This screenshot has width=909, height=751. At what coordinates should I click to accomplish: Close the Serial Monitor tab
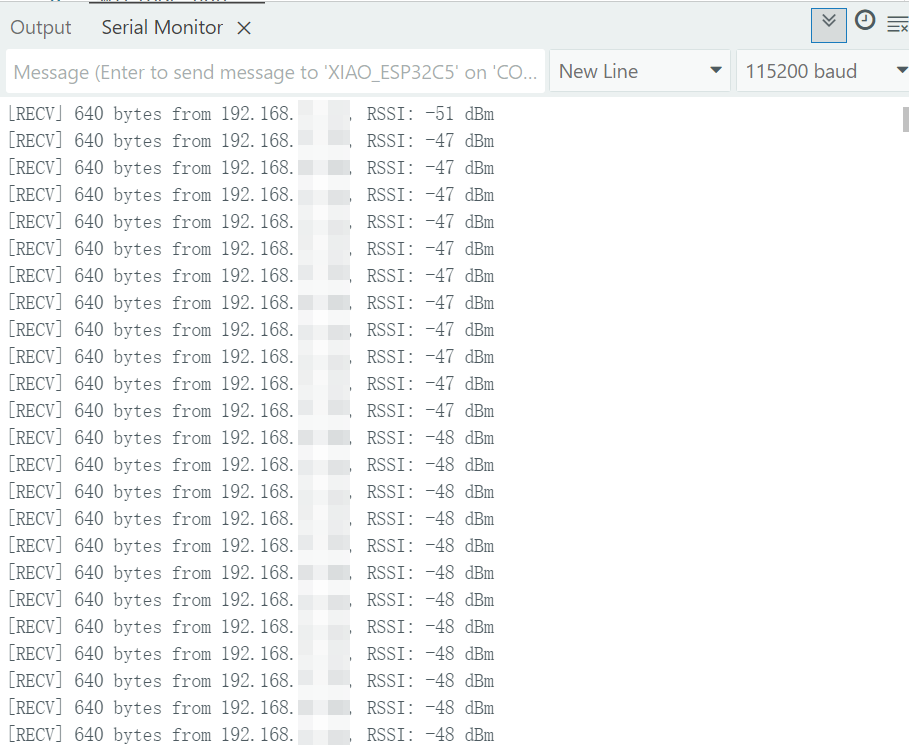pos(244,29)
